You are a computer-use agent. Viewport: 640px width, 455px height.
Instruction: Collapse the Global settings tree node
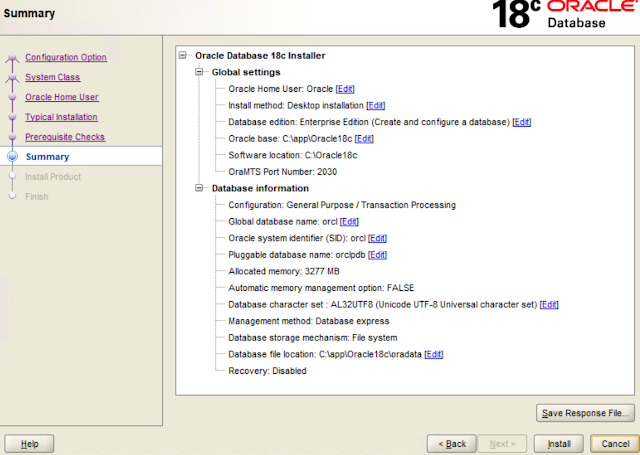coord(199,72)
